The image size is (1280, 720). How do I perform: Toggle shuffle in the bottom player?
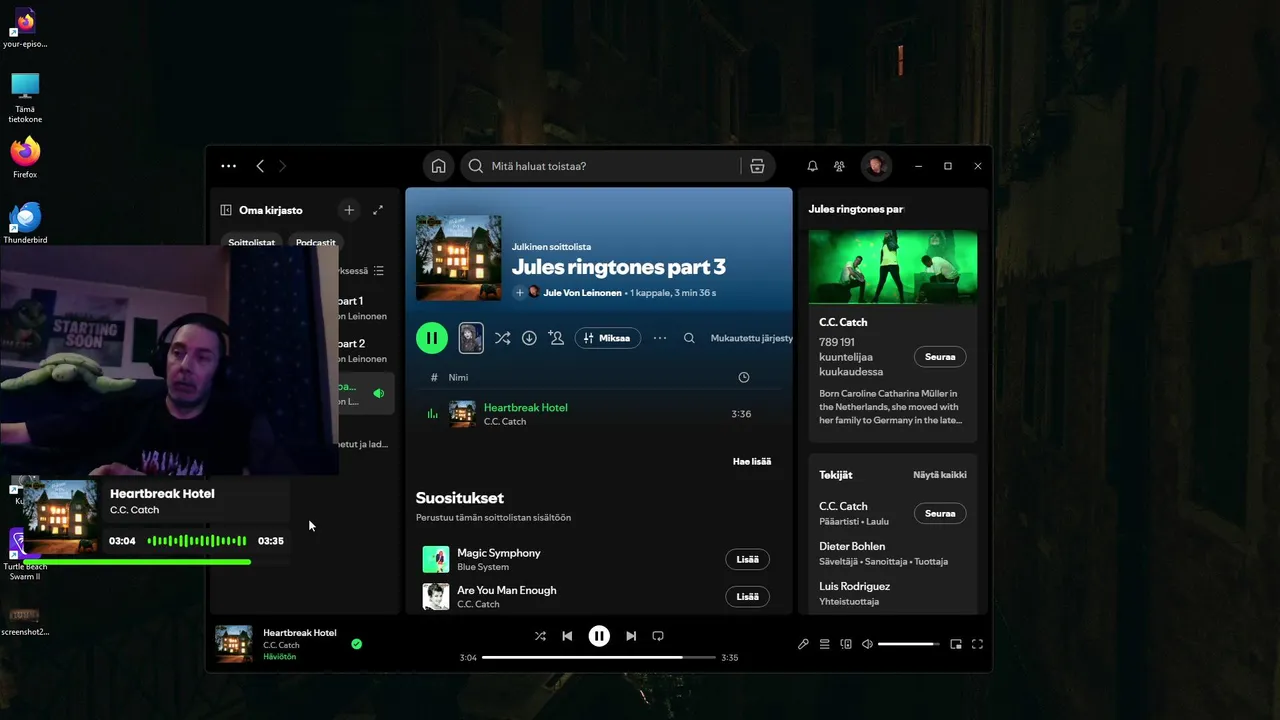pos(540,636)
